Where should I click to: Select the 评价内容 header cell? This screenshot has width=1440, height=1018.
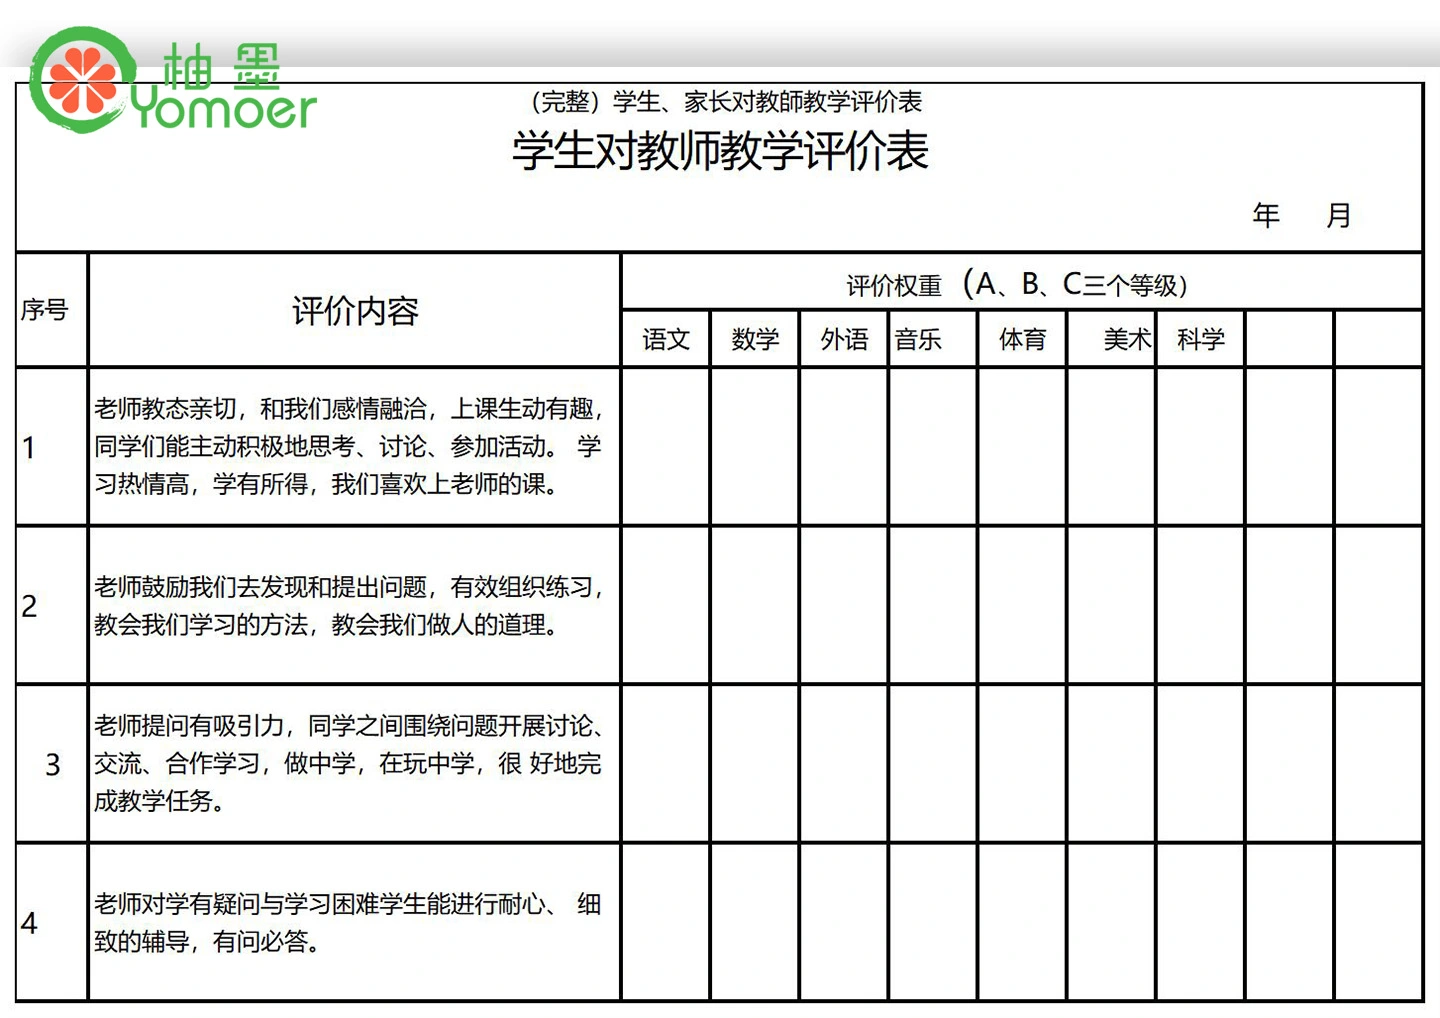pyautogui.click(x=354, y=311)
